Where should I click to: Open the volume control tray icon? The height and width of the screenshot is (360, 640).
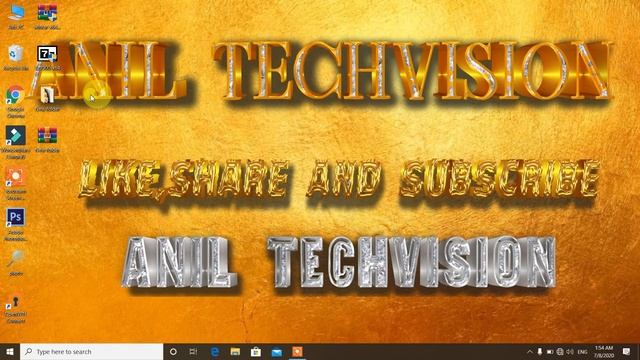(570, 351)
